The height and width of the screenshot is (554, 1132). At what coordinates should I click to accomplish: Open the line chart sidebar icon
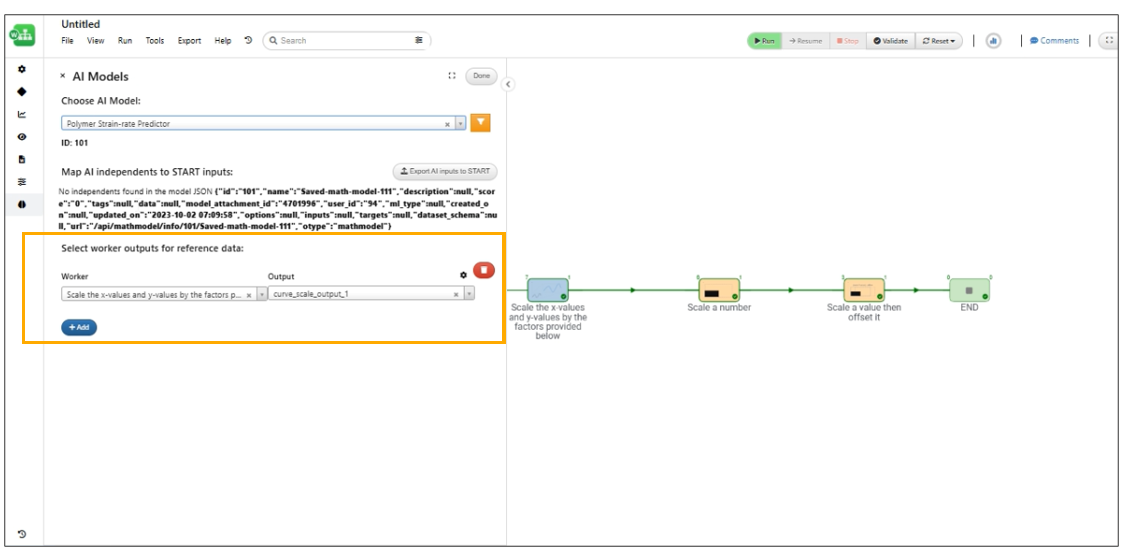coord(22,114)
